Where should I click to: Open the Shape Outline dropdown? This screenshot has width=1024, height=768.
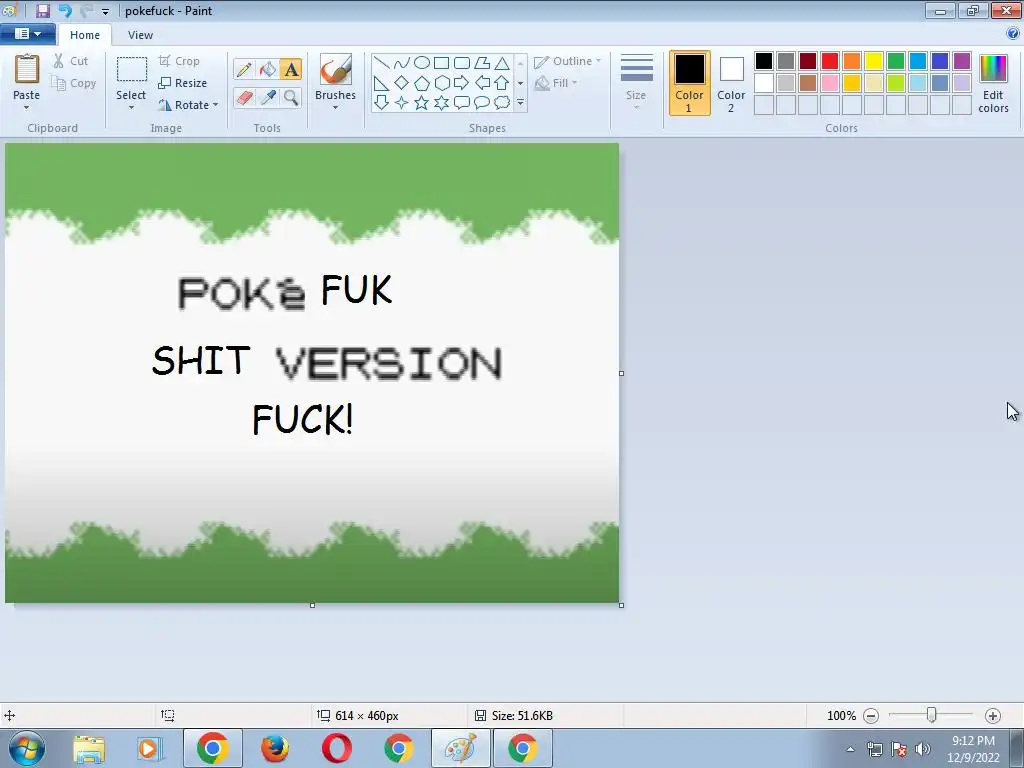(x=568, y=61)
